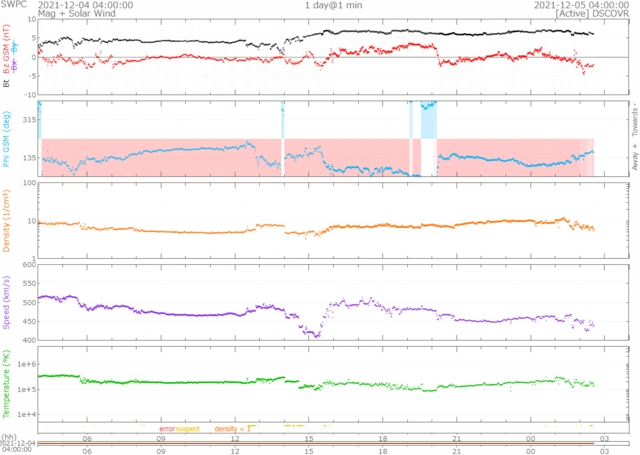The height and width of the screenshot is (455, 640).
Task: Click the yellow 'suspect' legend entry
Action: click(x=187, y=428)
